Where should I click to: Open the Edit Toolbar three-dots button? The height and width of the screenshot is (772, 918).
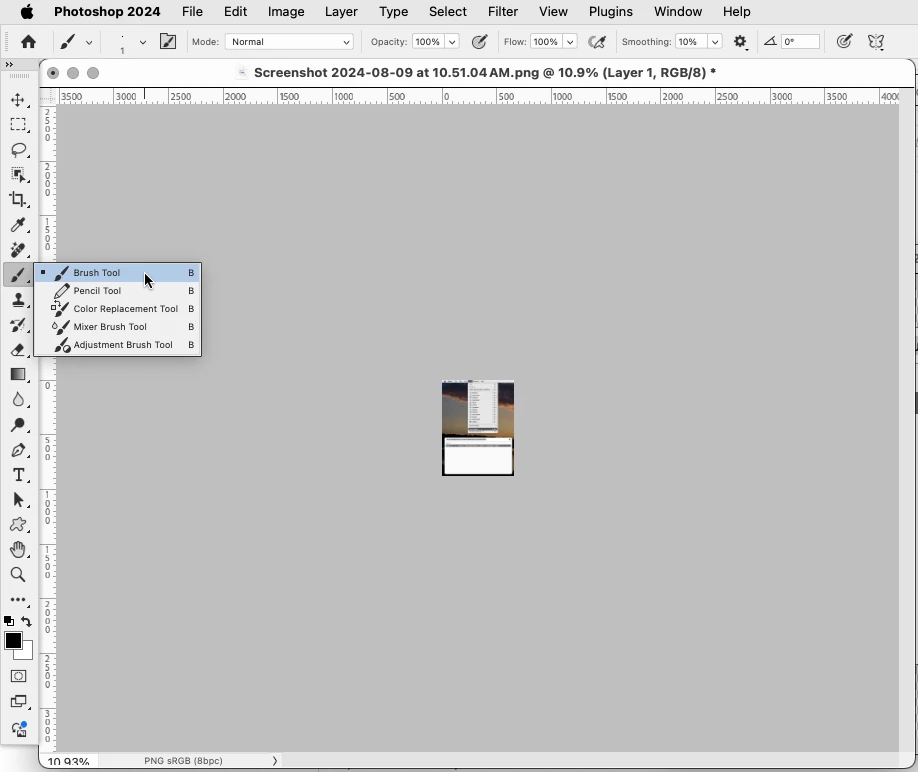[18, 599]
